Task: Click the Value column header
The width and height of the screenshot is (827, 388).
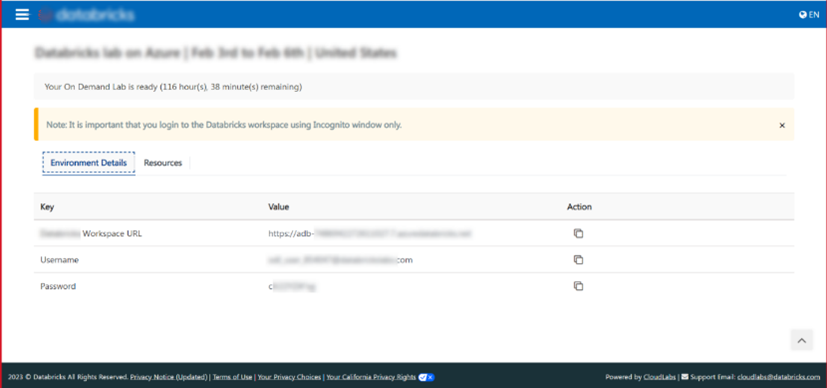Action: [278, 207]
